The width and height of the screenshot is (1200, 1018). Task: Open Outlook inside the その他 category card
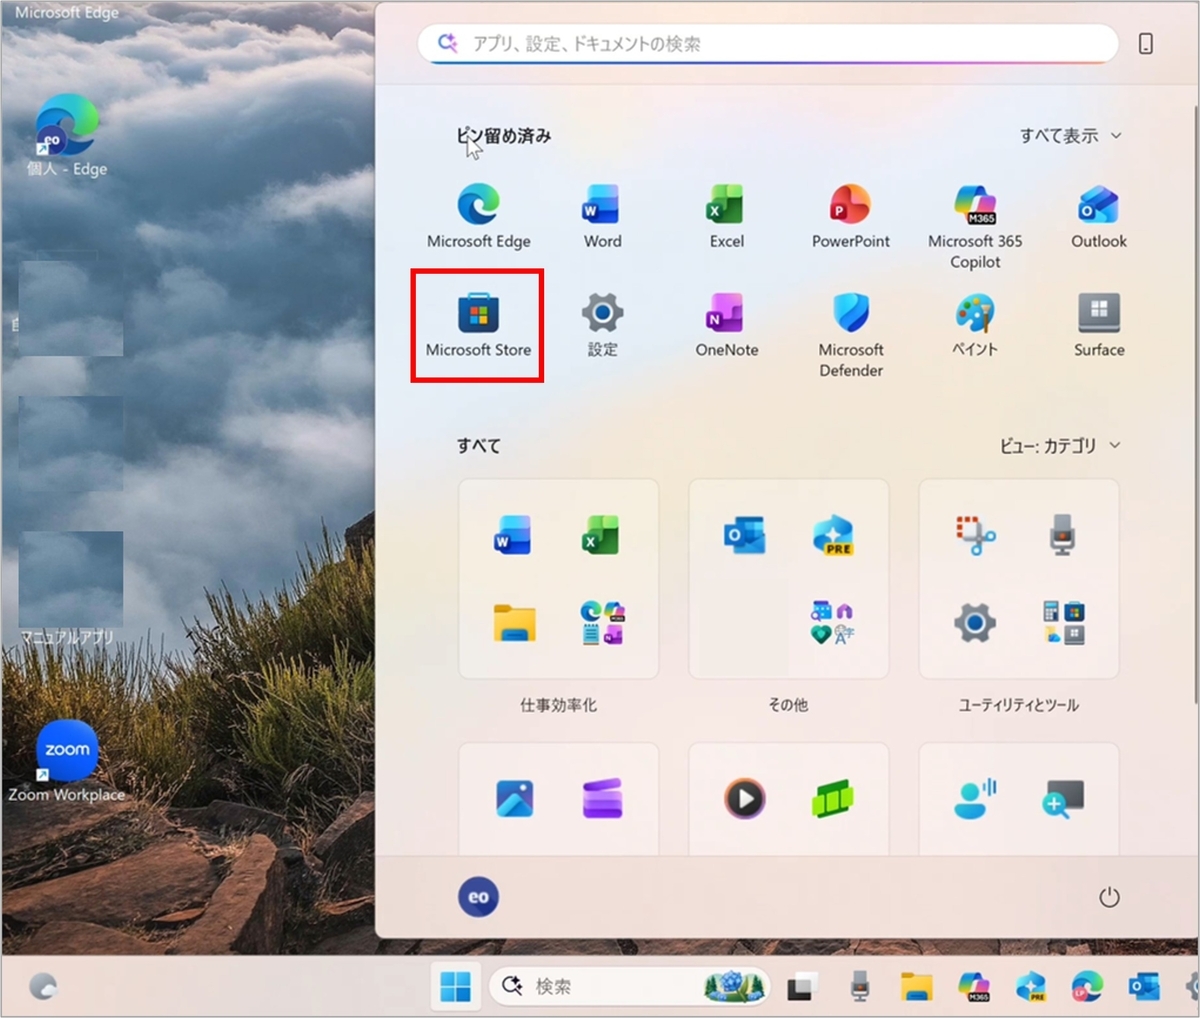point(745,535)
